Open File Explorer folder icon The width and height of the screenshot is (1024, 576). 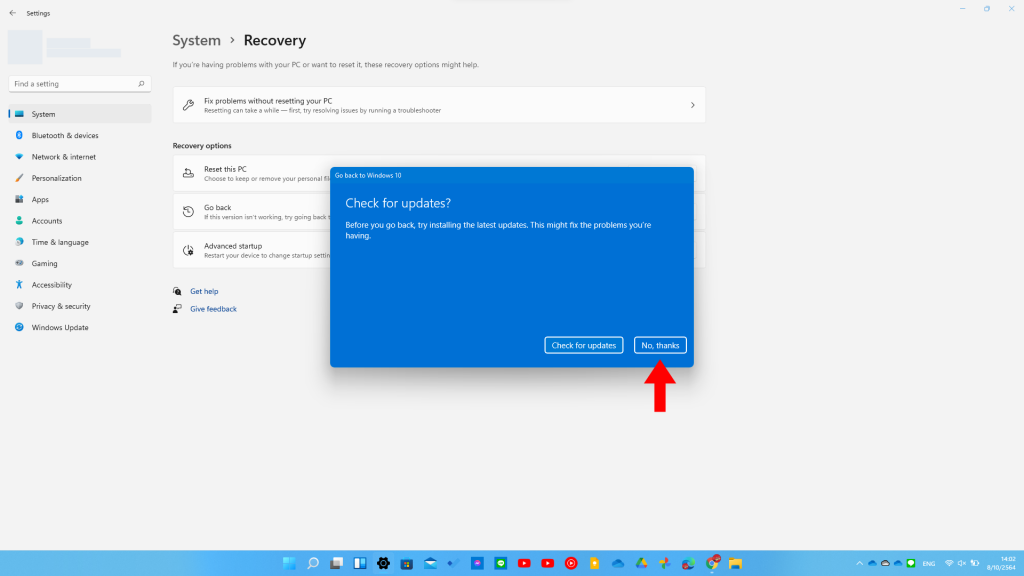pos(735,563)
